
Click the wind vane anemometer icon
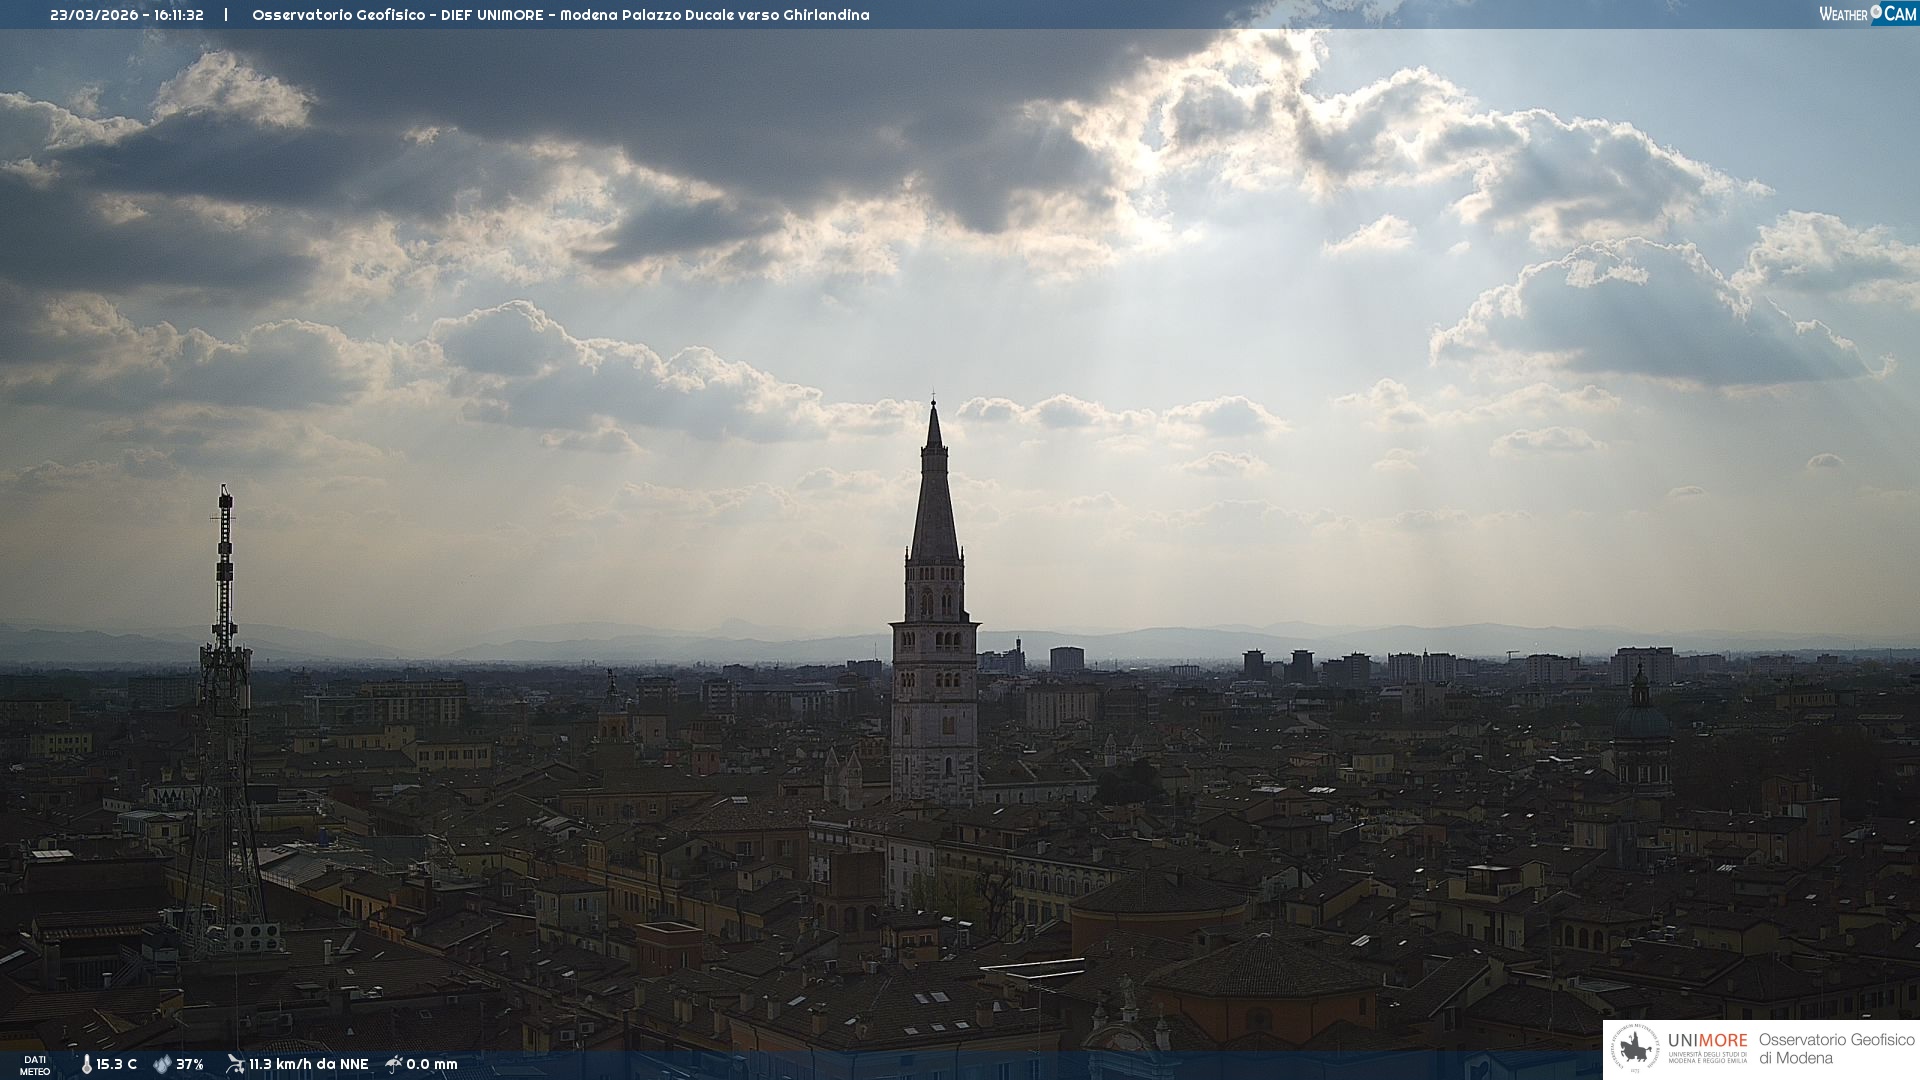click(235, 1064)
